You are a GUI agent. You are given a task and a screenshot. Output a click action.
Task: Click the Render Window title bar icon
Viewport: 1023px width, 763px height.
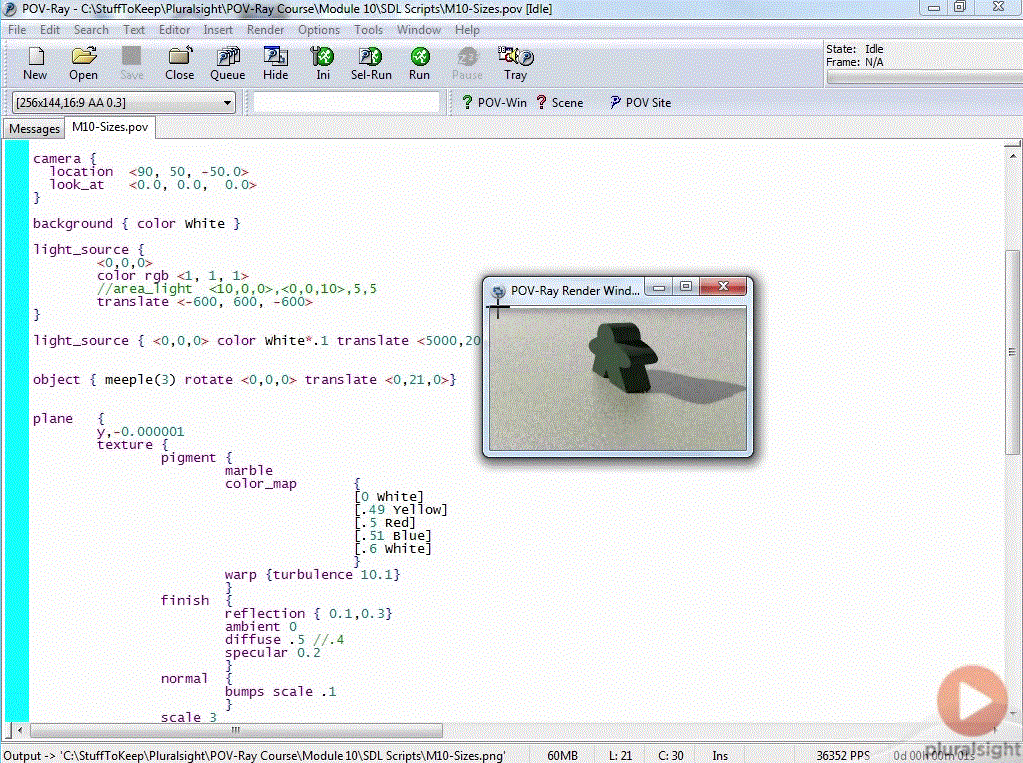(498, 291)
